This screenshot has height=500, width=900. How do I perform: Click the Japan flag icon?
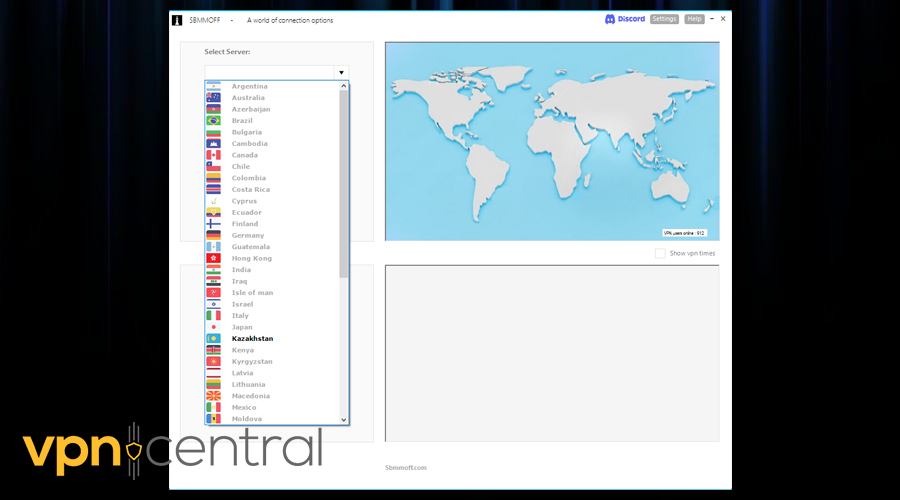(x=213, y=327)
